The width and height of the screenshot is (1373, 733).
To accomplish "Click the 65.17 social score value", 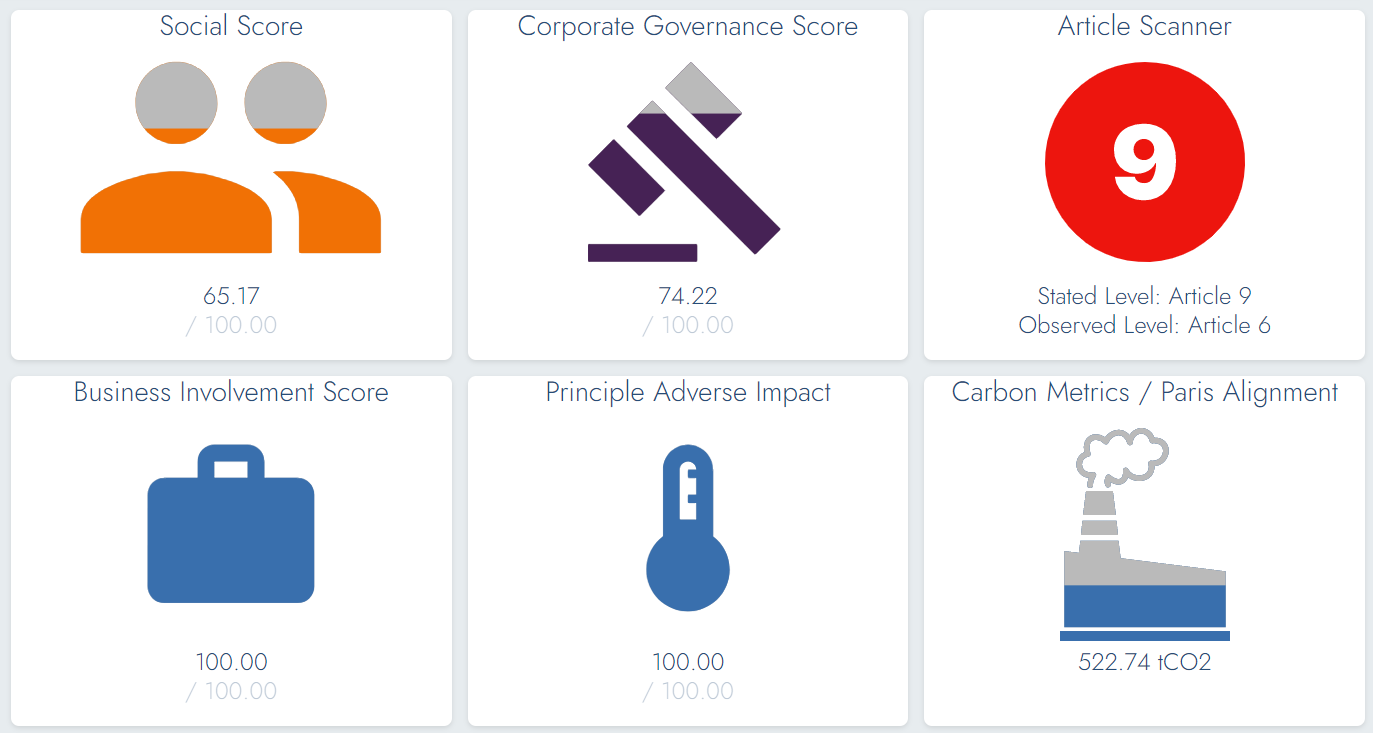I will tap(231, 296).
